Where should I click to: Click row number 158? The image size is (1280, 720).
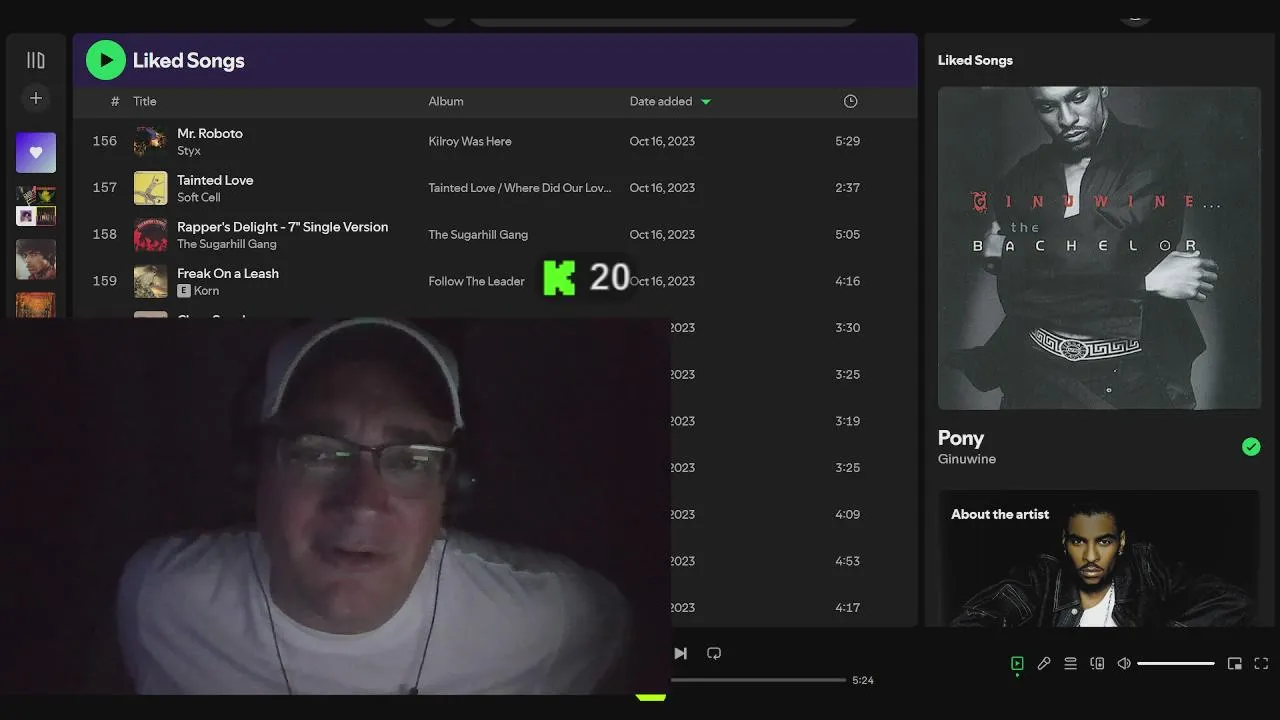click(105, 234)
